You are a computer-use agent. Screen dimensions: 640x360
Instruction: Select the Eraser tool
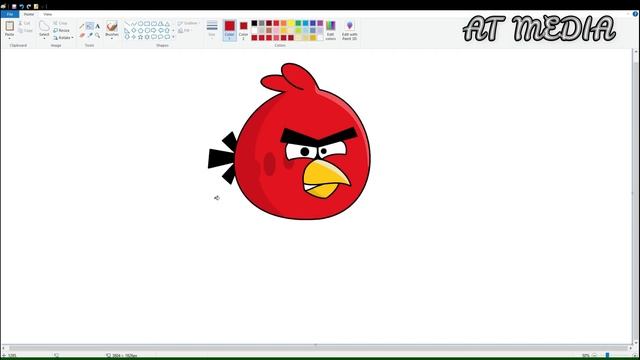[x=82, y=36]
